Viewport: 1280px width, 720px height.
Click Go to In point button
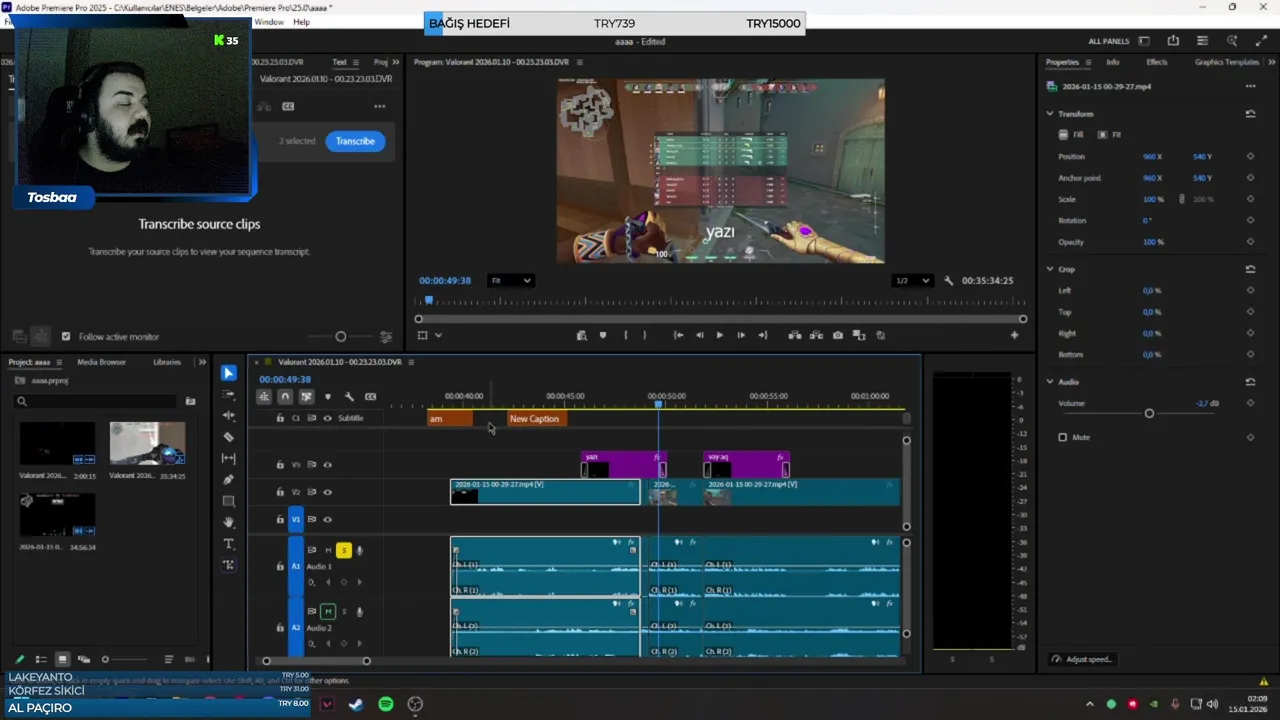(678, 335)
